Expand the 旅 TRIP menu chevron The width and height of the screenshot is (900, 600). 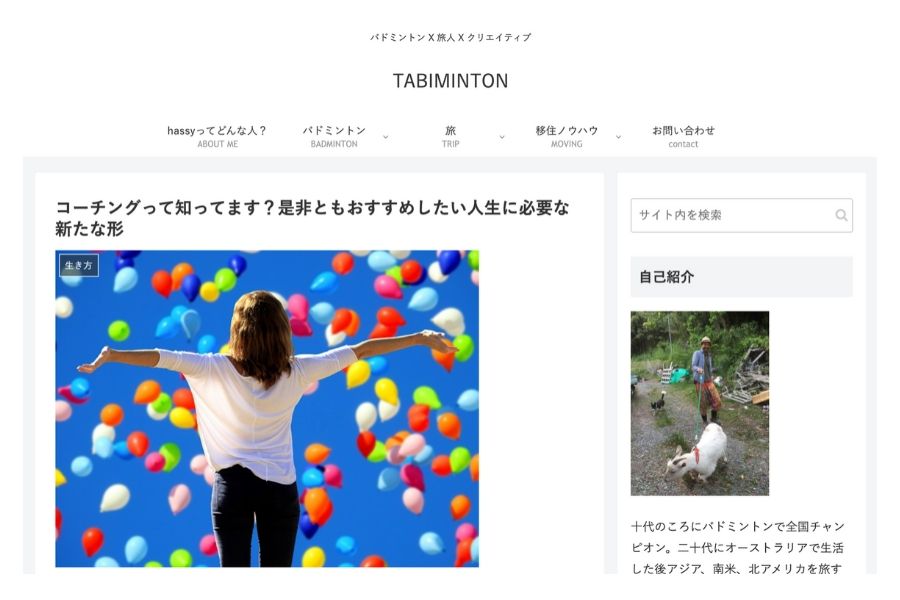[x=502, y=137]
